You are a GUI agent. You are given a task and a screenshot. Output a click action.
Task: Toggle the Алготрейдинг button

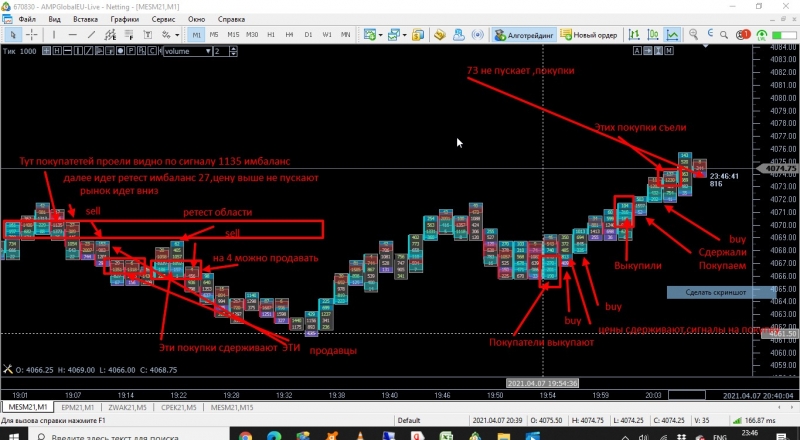(524, 35)
